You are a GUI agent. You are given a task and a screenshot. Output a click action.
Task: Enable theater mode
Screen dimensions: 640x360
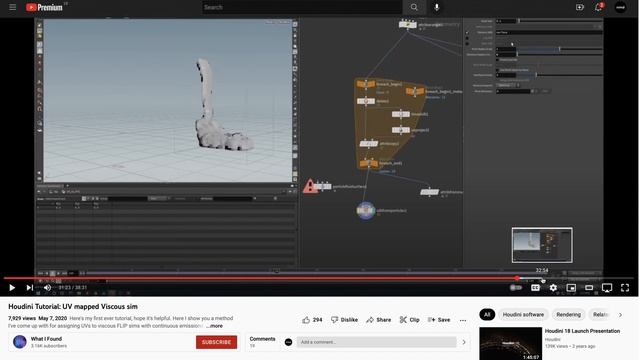pyautogui.click(x=589, y=288)
